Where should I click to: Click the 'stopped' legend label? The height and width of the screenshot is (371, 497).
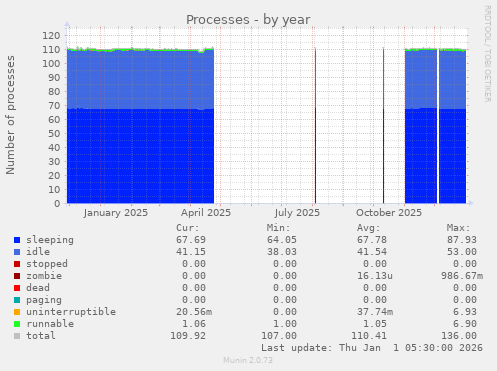47,264
